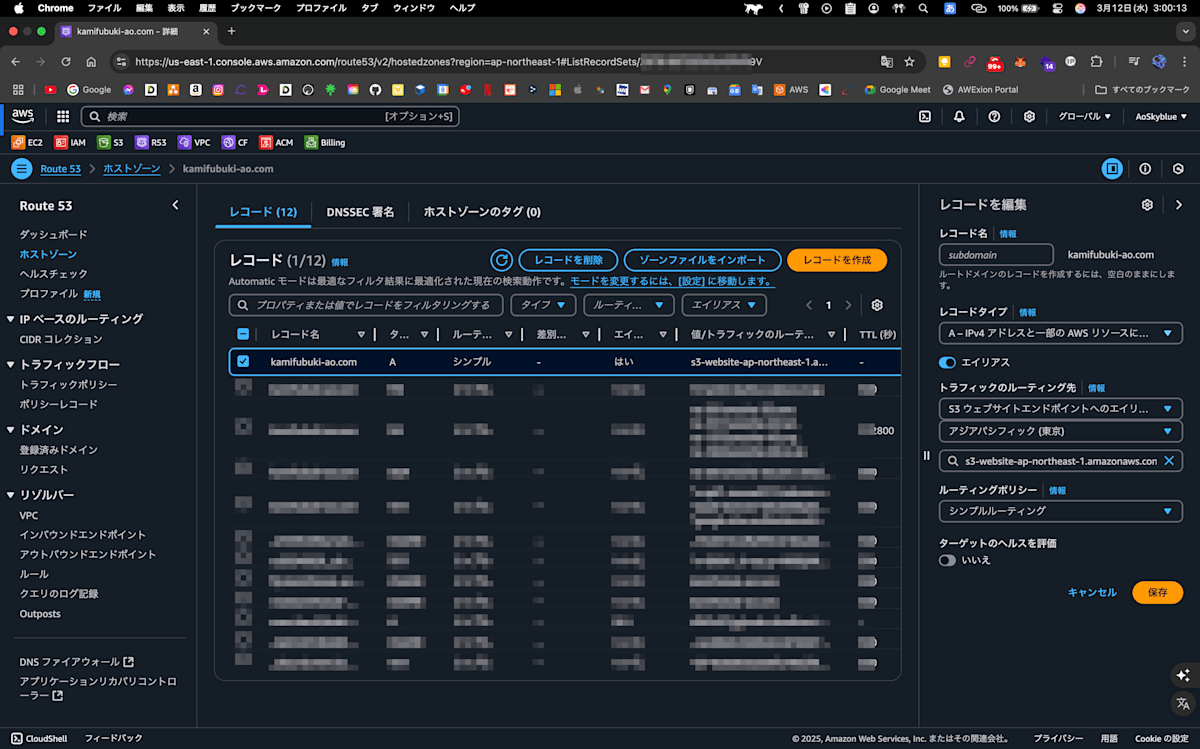Open the ACM shortcut in favorites bar
The image size is (1200, 749).
coord(276,142)
